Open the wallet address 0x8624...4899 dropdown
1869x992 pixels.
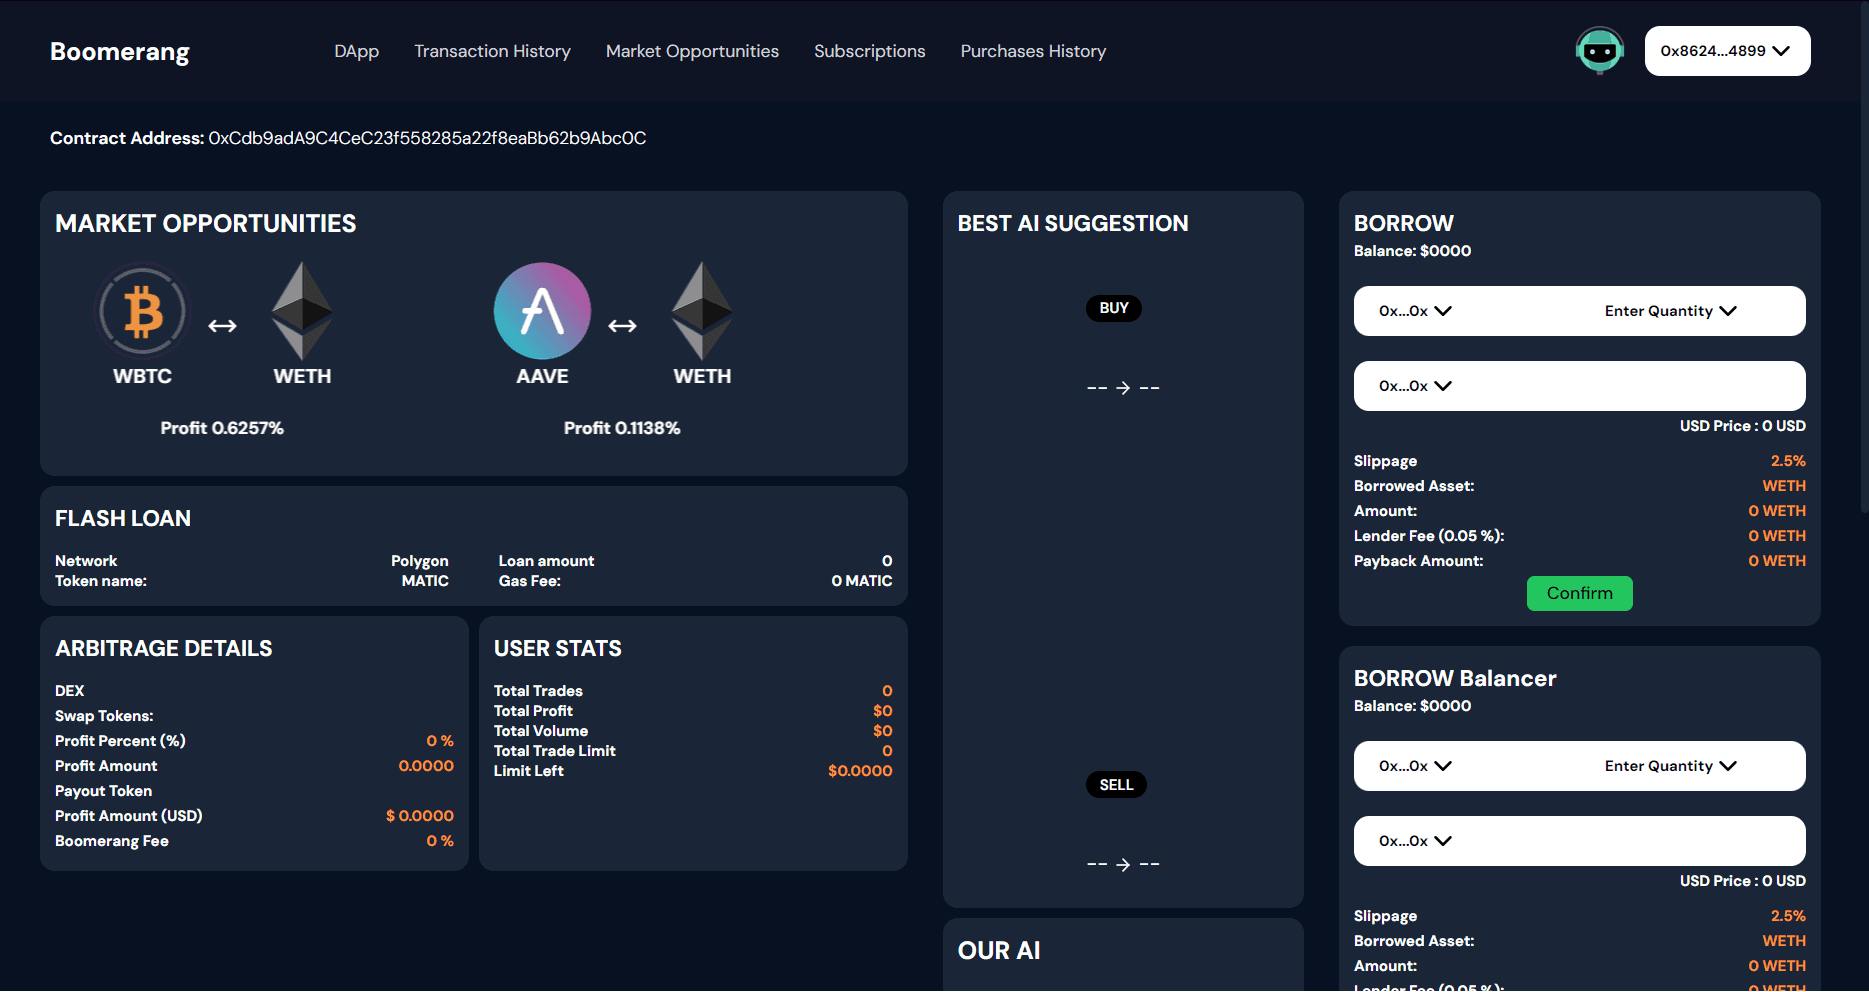(1727, 51)
